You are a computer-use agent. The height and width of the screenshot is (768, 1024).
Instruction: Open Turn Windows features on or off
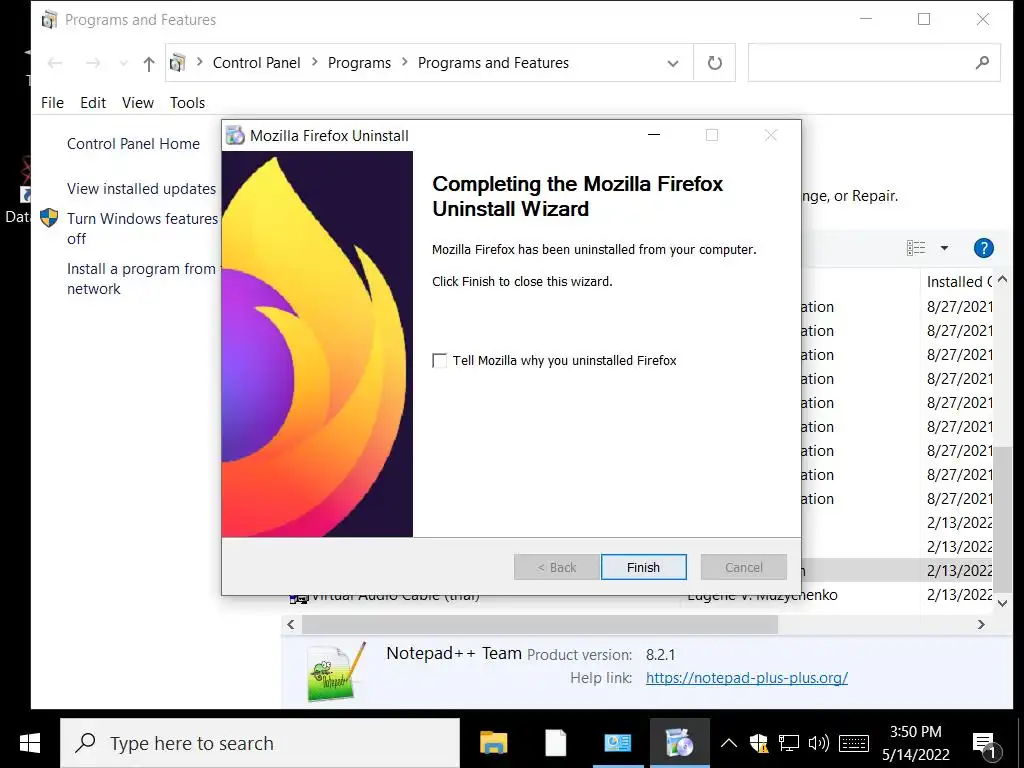tap(142, 229)
